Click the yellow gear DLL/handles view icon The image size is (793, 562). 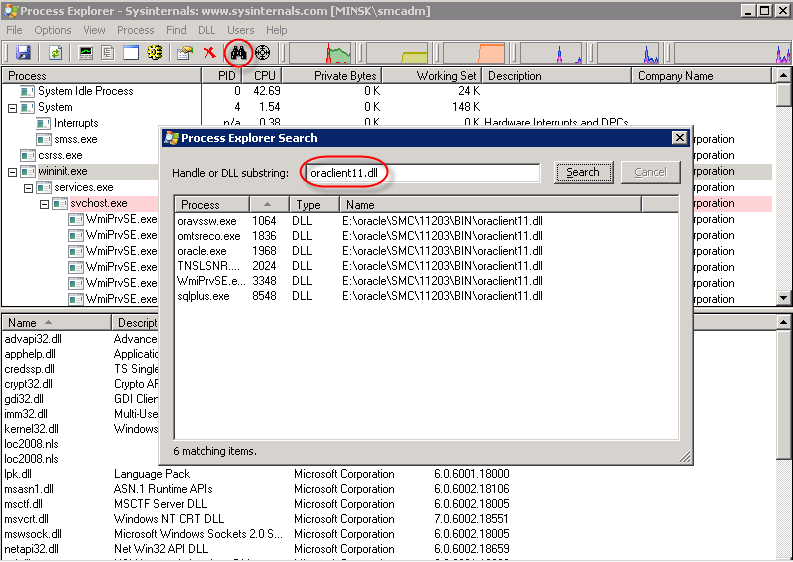(x=155, y=52)
